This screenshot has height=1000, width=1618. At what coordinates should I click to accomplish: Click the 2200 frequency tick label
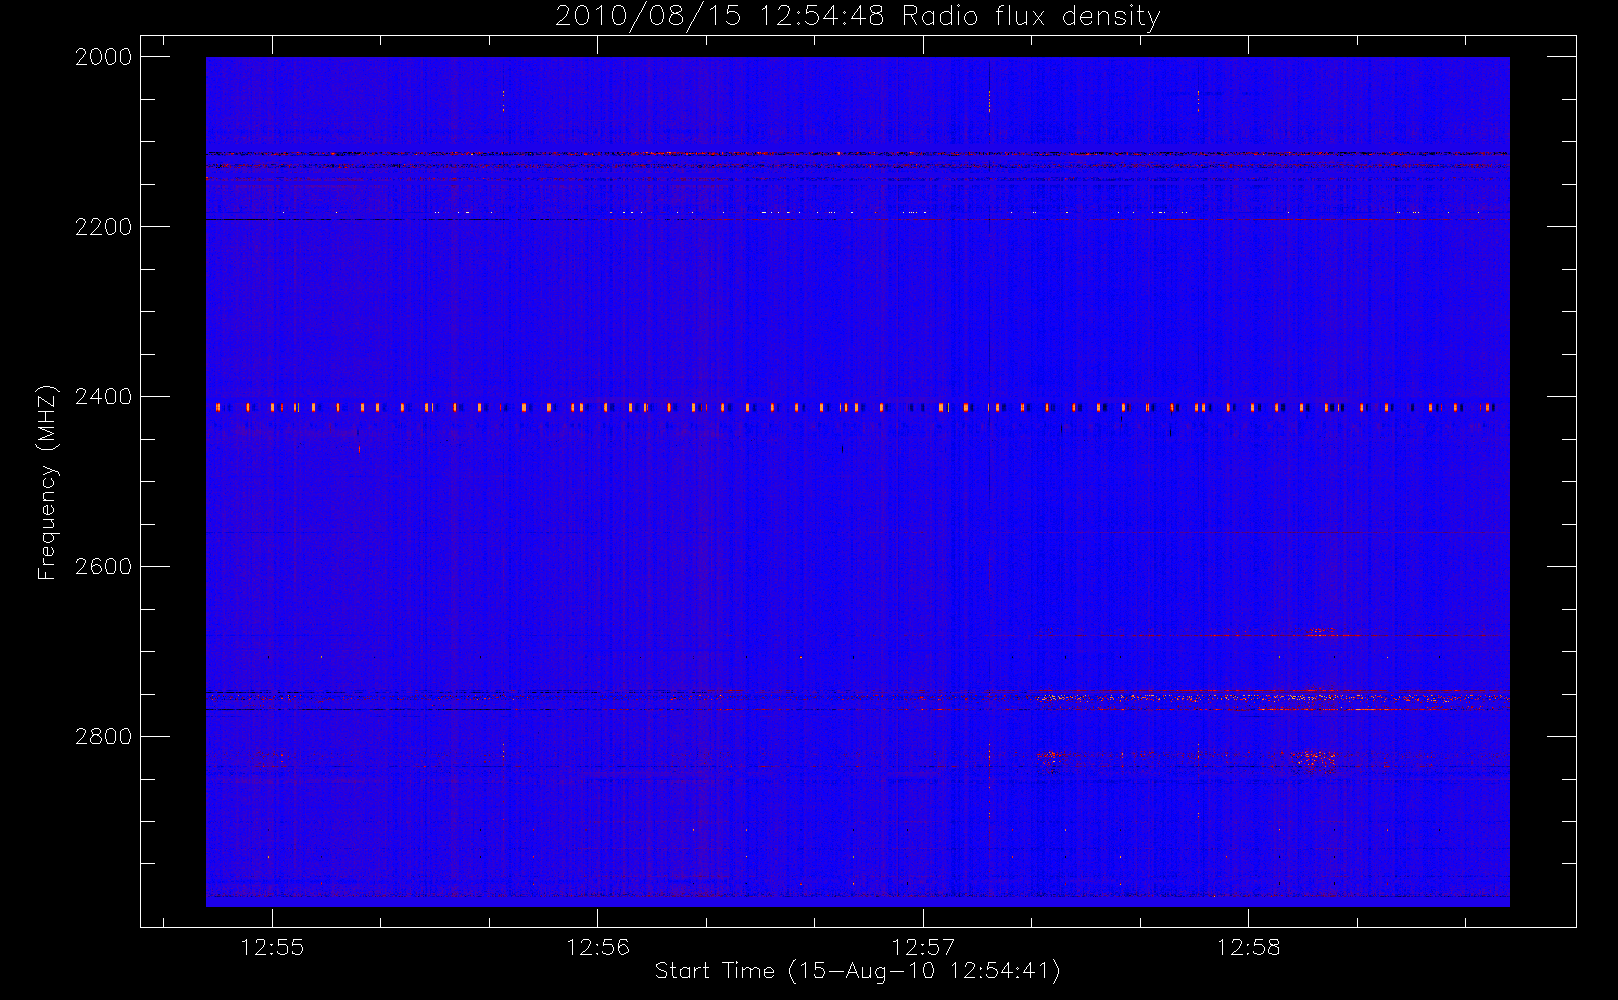(104, 227)
